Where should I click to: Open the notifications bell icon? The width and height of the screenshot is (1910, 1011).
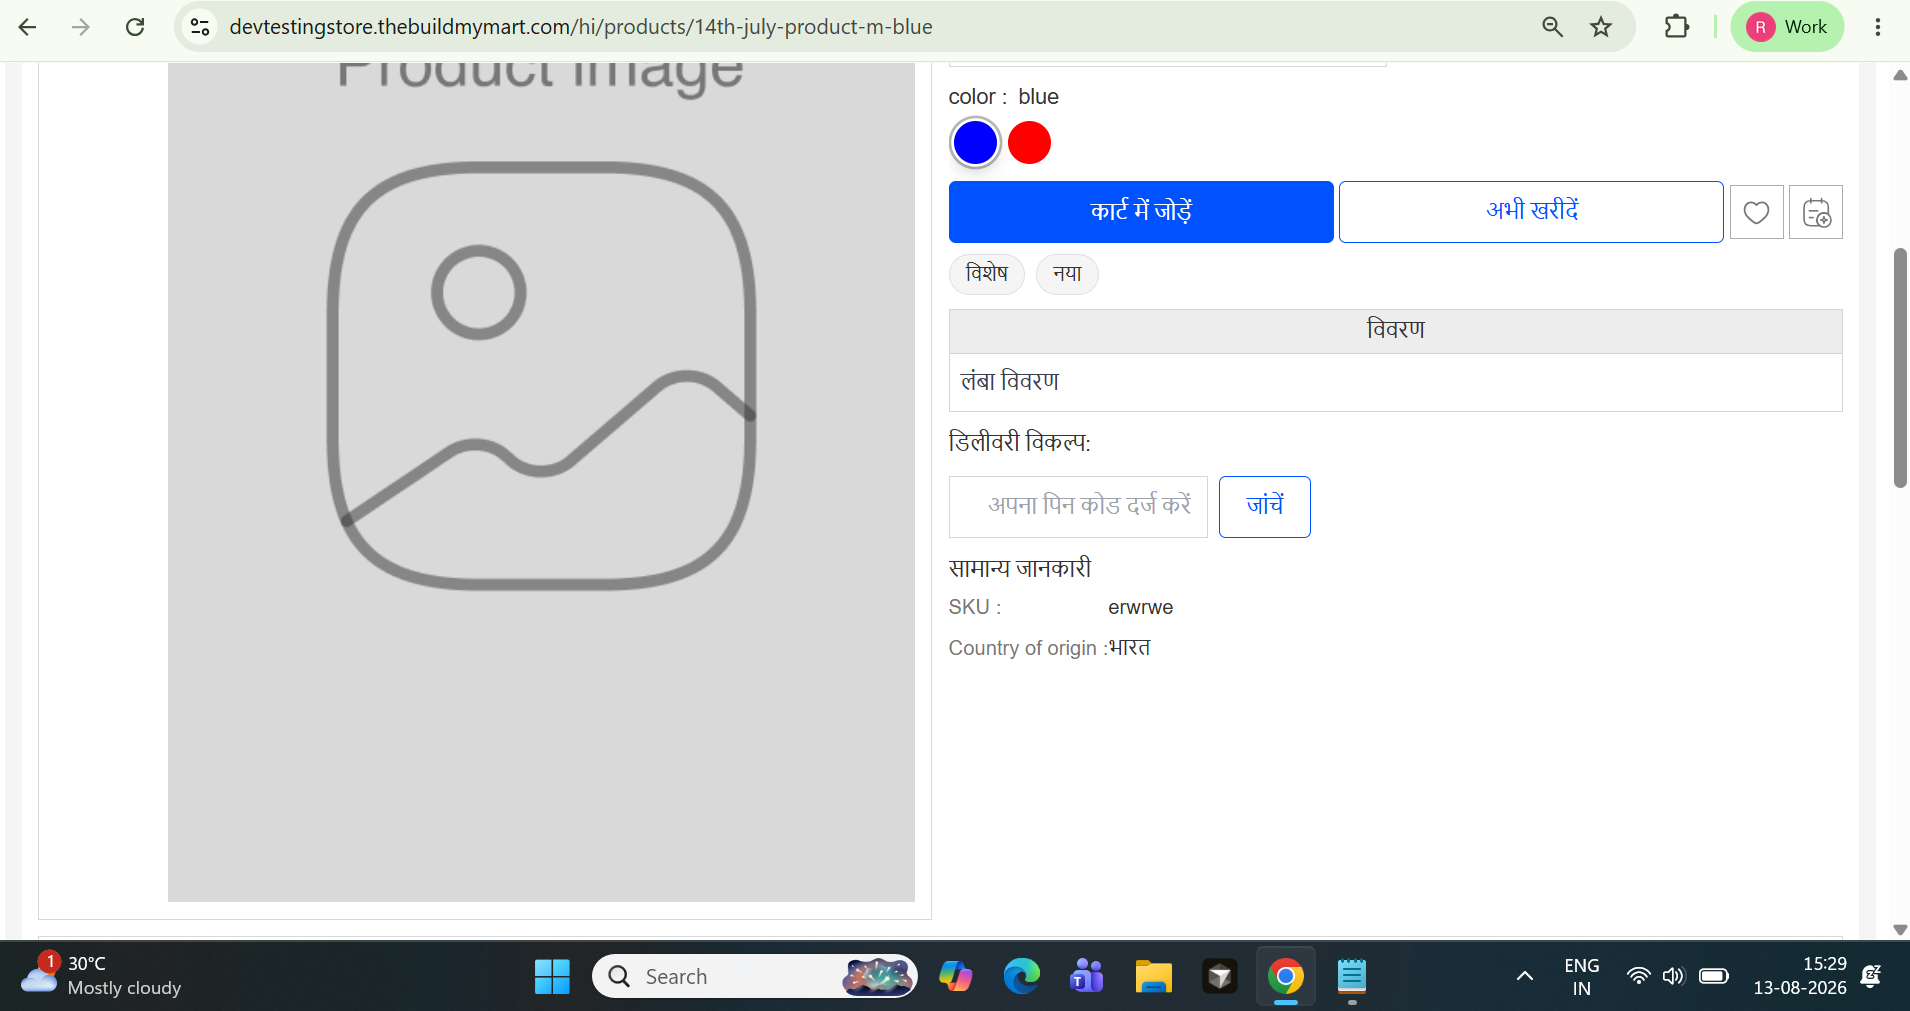1870,976
